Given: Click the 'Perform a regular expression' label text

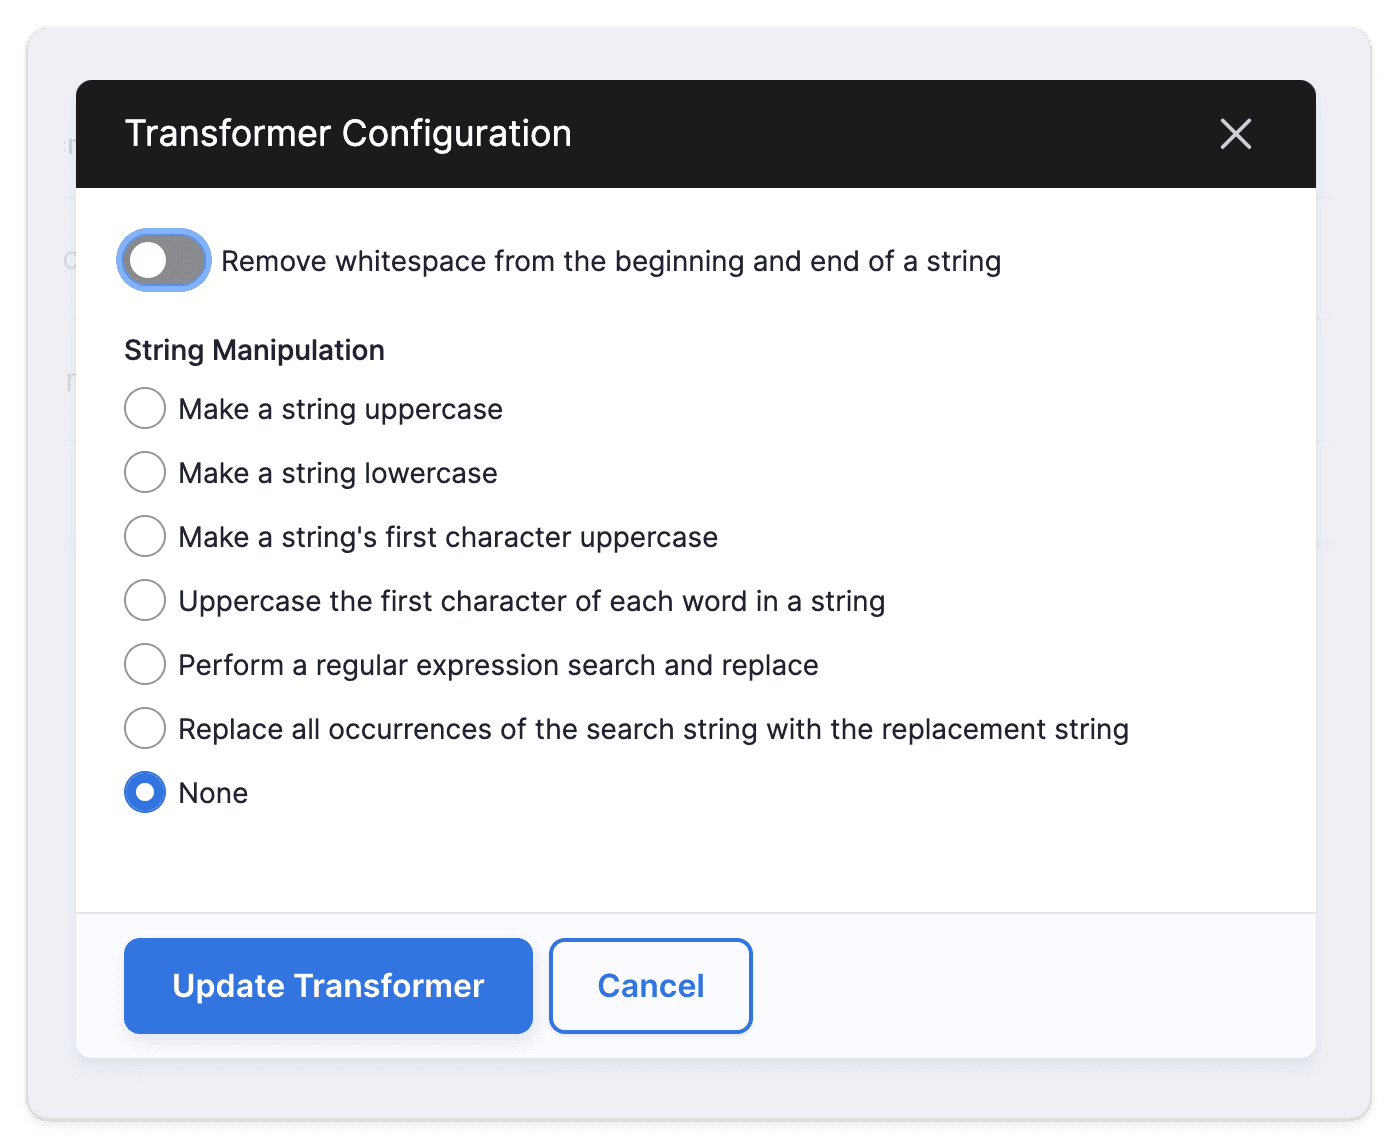Looking at the screenshot, I should click(498, 666).
